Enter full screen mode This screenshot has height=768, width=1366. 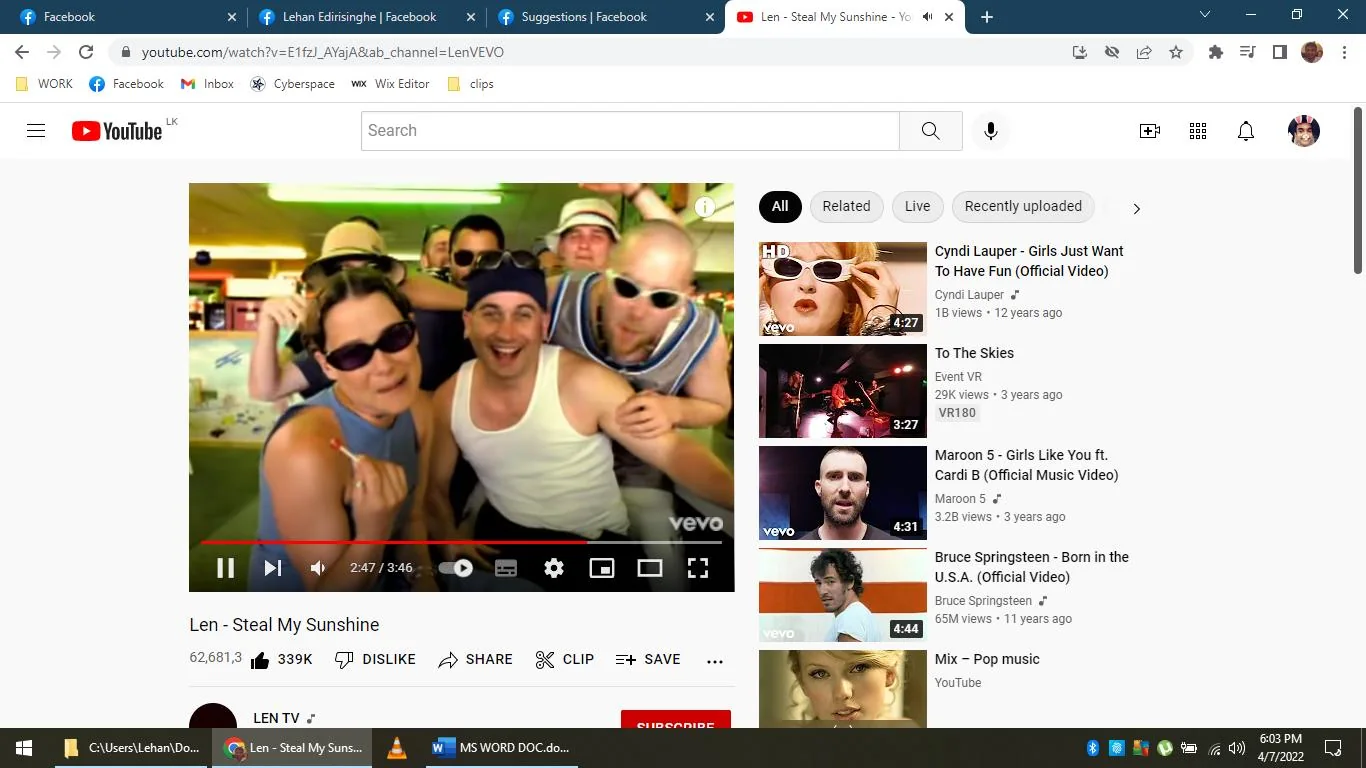698,568
